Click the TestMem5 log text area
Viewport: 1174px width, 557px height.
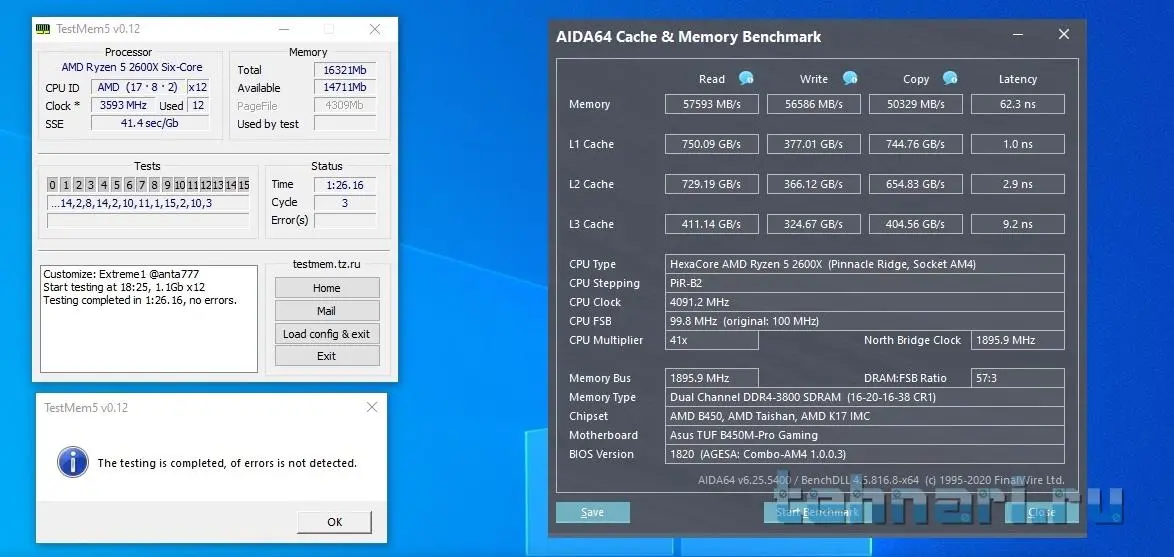pos(148,319)
